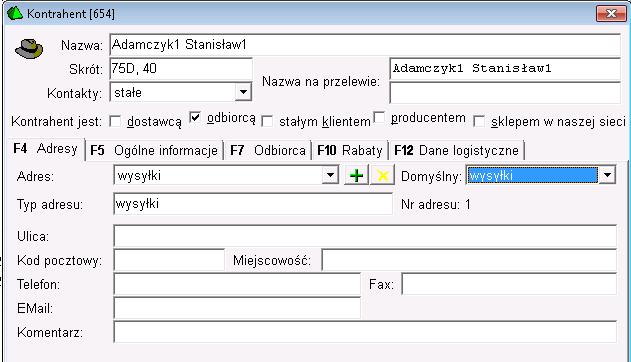
Task: Click into the Nazwa field
Action: click(x=365, y=45)
